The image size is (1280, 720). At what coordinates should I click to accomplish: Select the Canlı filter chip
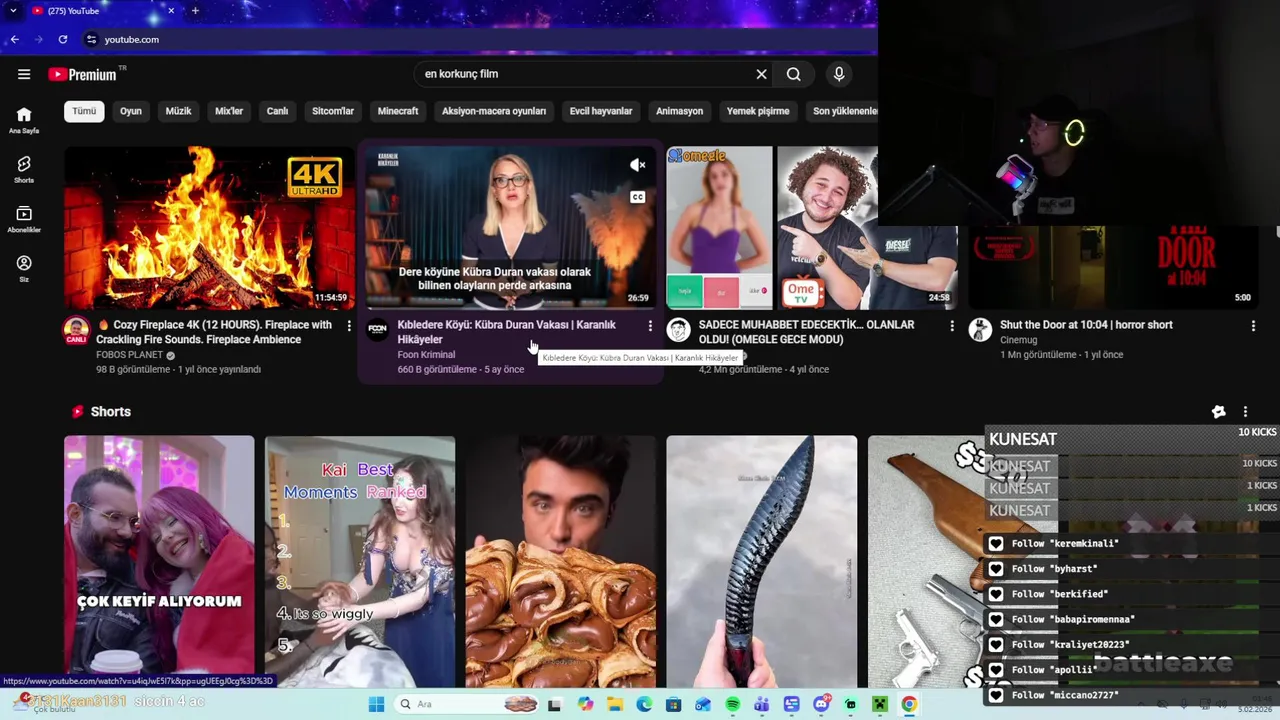tap(277, 111)
